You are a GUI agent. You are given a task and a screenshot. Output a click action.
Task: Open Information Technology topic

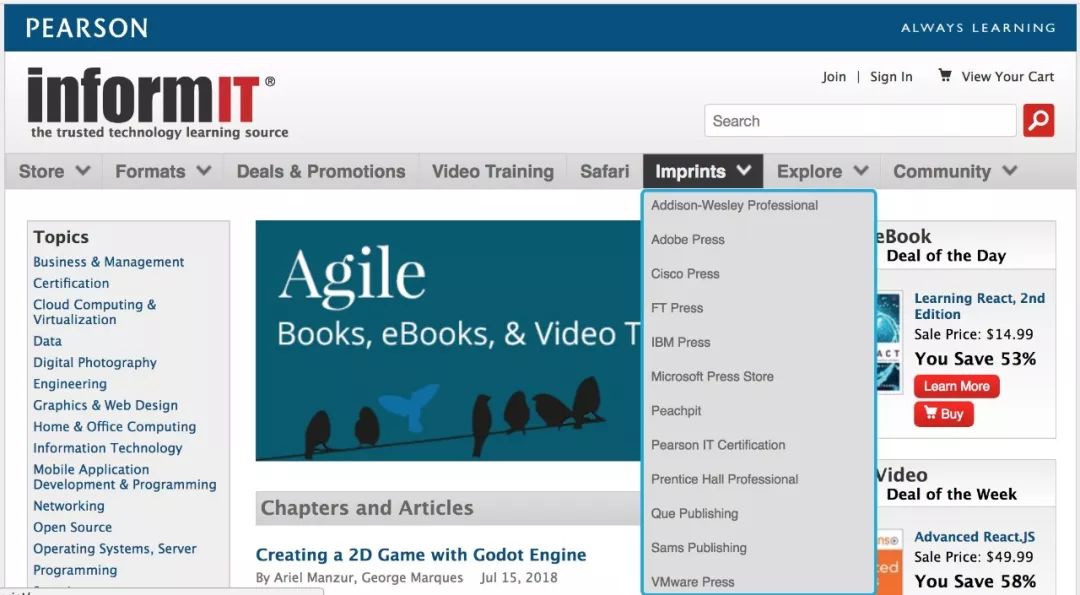pos(107,448)
